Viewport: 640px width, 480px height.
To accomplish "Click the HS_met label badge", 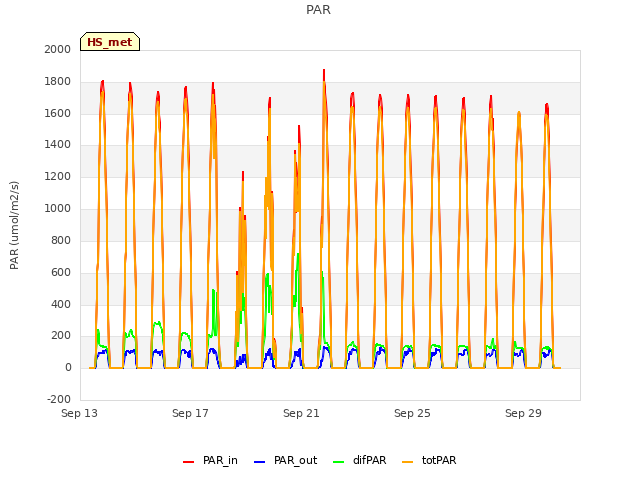I will 110,42.
